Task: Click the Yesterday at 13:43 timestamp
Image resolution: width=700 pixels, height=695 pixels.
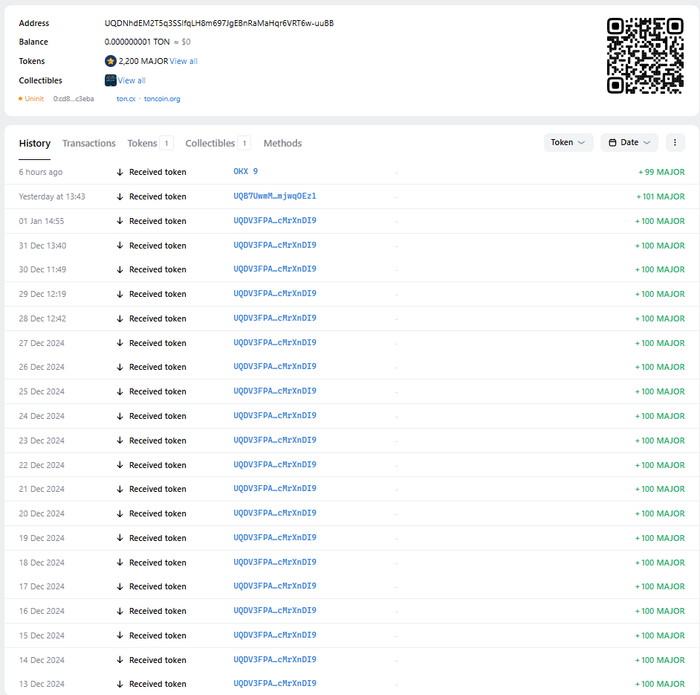Action: point(52,196)
